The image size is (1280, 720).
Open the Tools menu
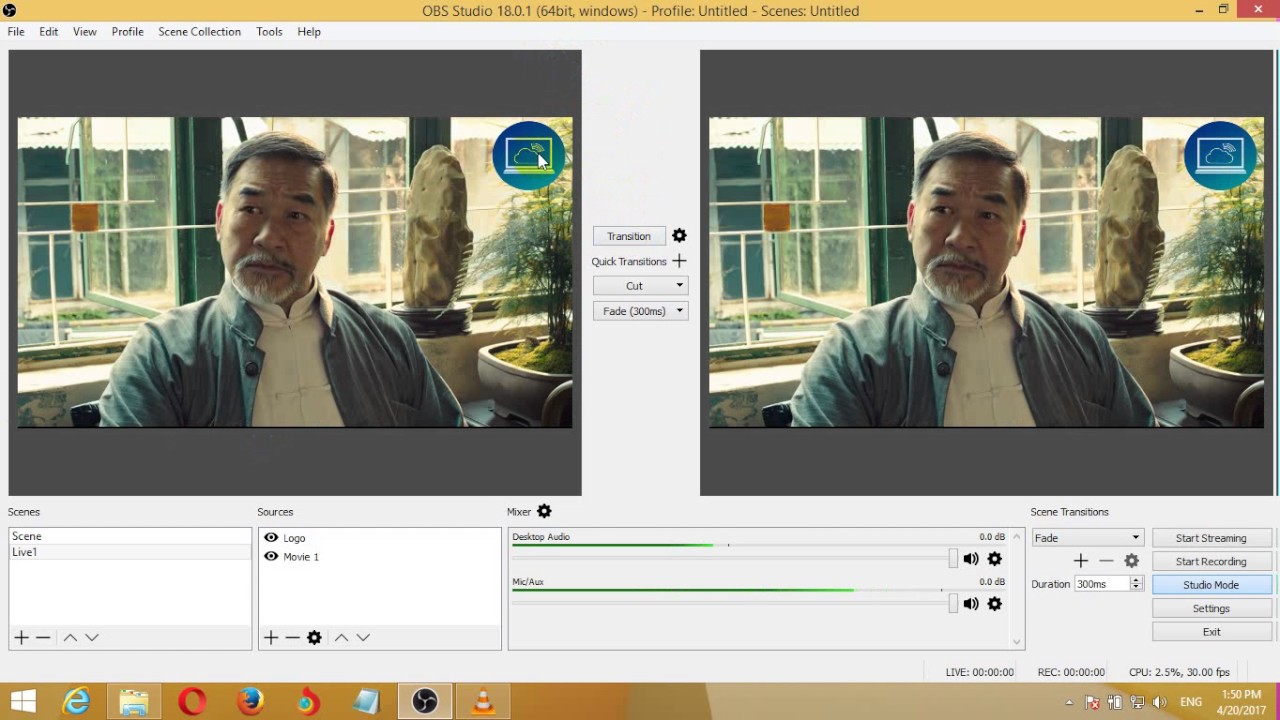coord(269,31)
